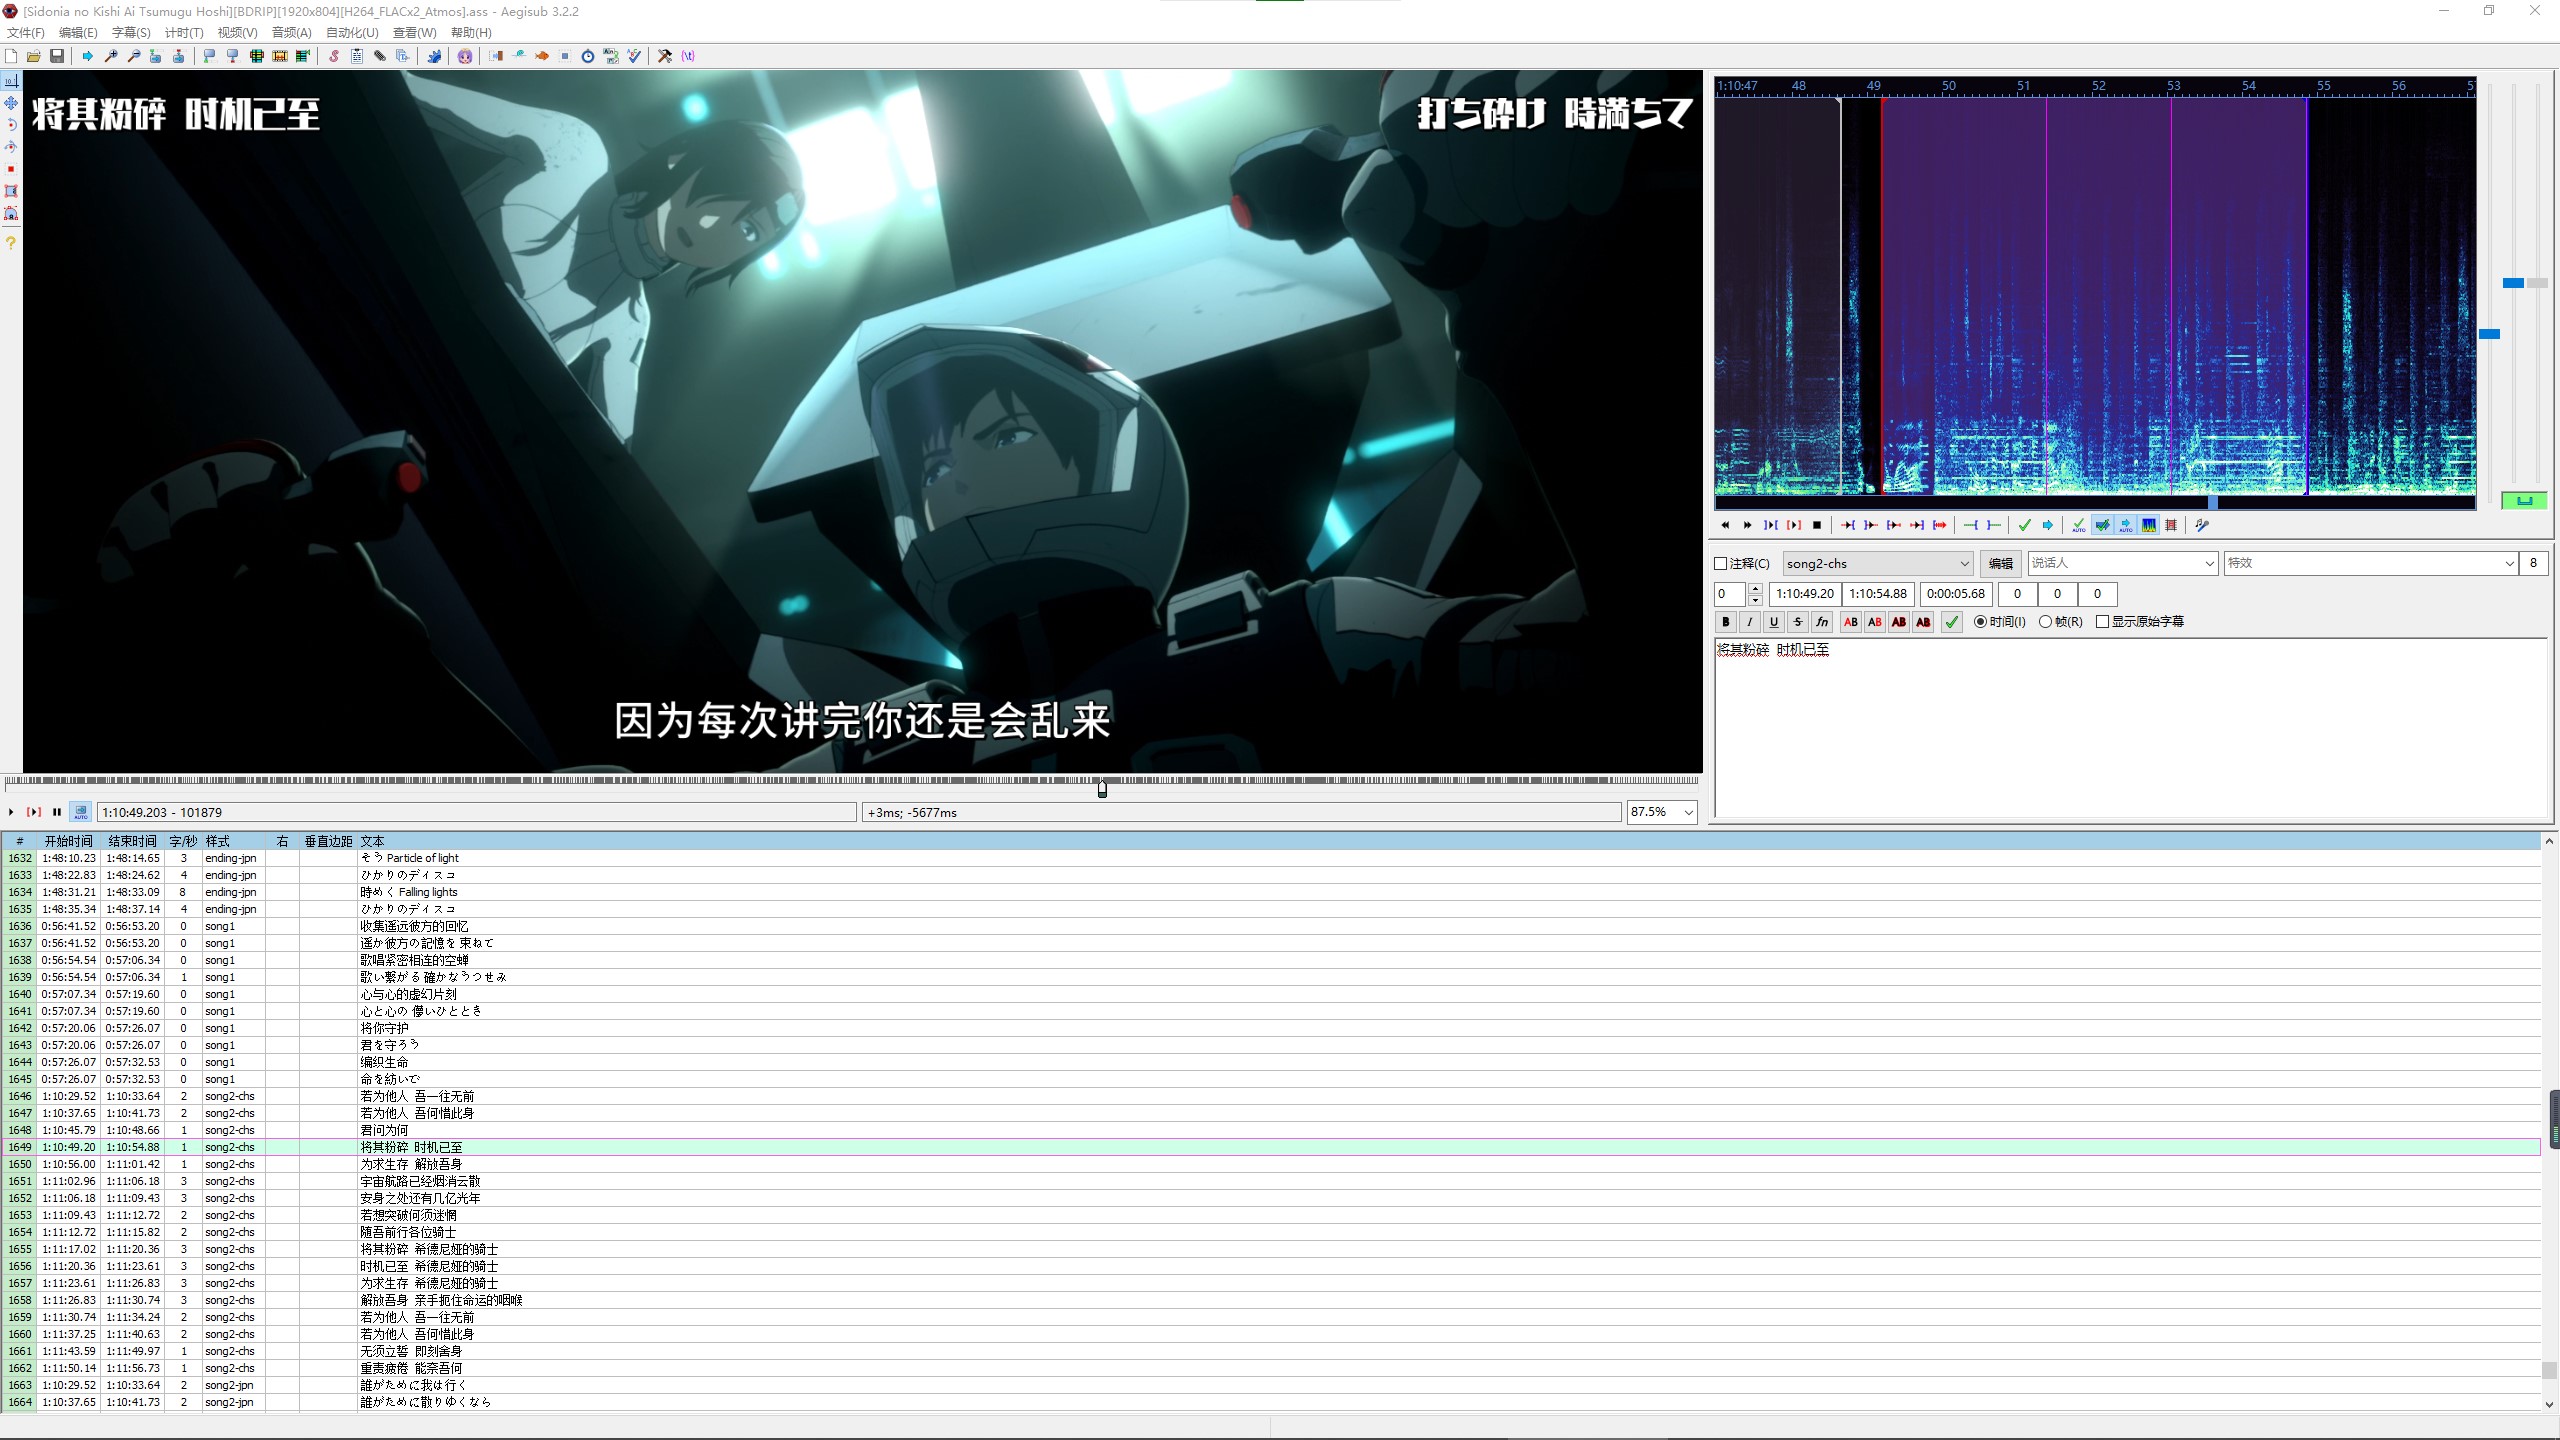Open Automation manager gear icon
Viewport: 2560px width, 1440px height.
click(434, 56)
